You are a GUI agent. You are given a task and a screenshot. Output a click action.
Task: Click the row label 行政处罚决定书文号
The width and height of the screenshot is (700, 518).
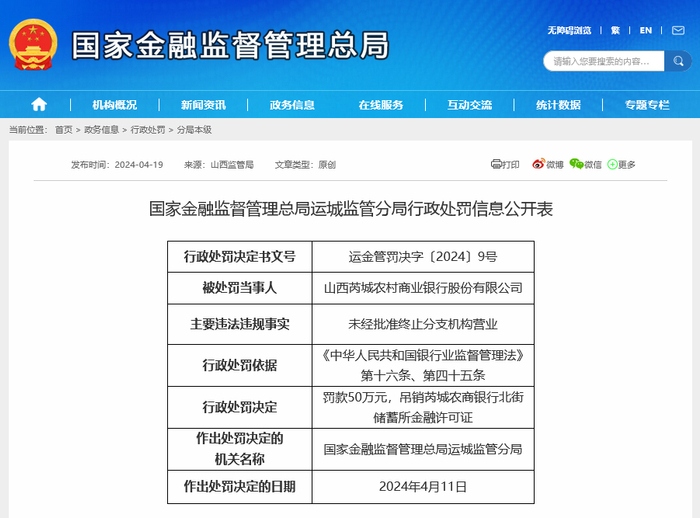click(240, 257)
